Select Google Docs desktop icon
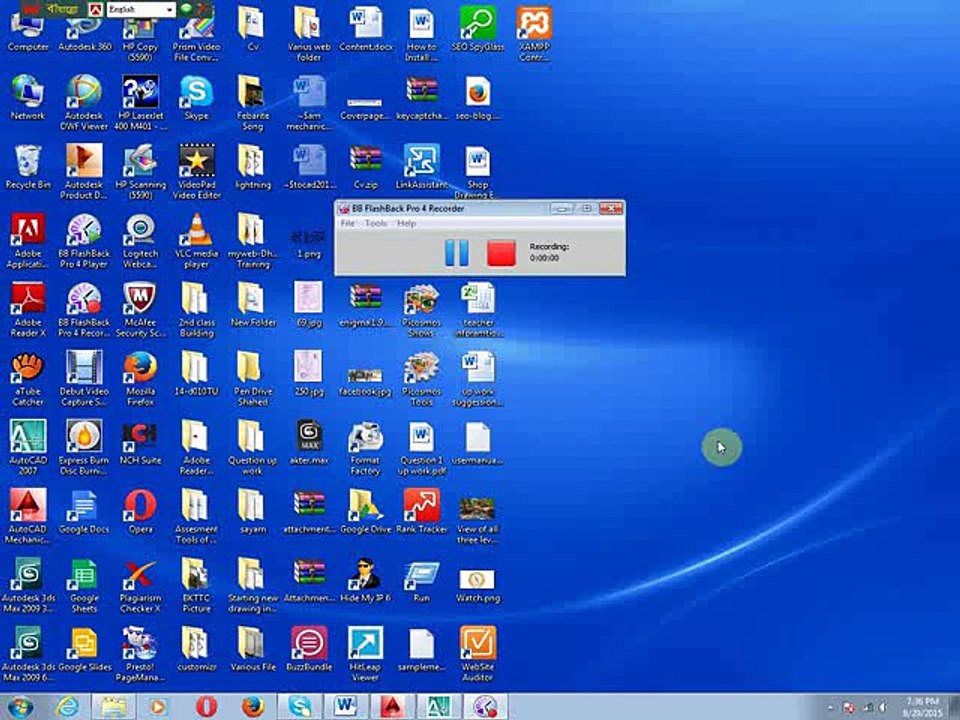Viewport: 960px width, 720px height. point(84,512)
